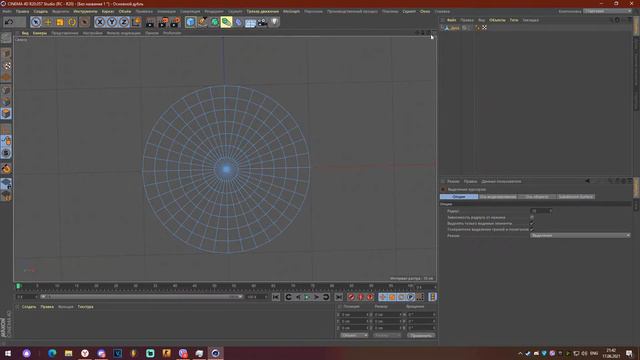Select the Live Selection tool
640x360 pixels.
tap(36, 22)
